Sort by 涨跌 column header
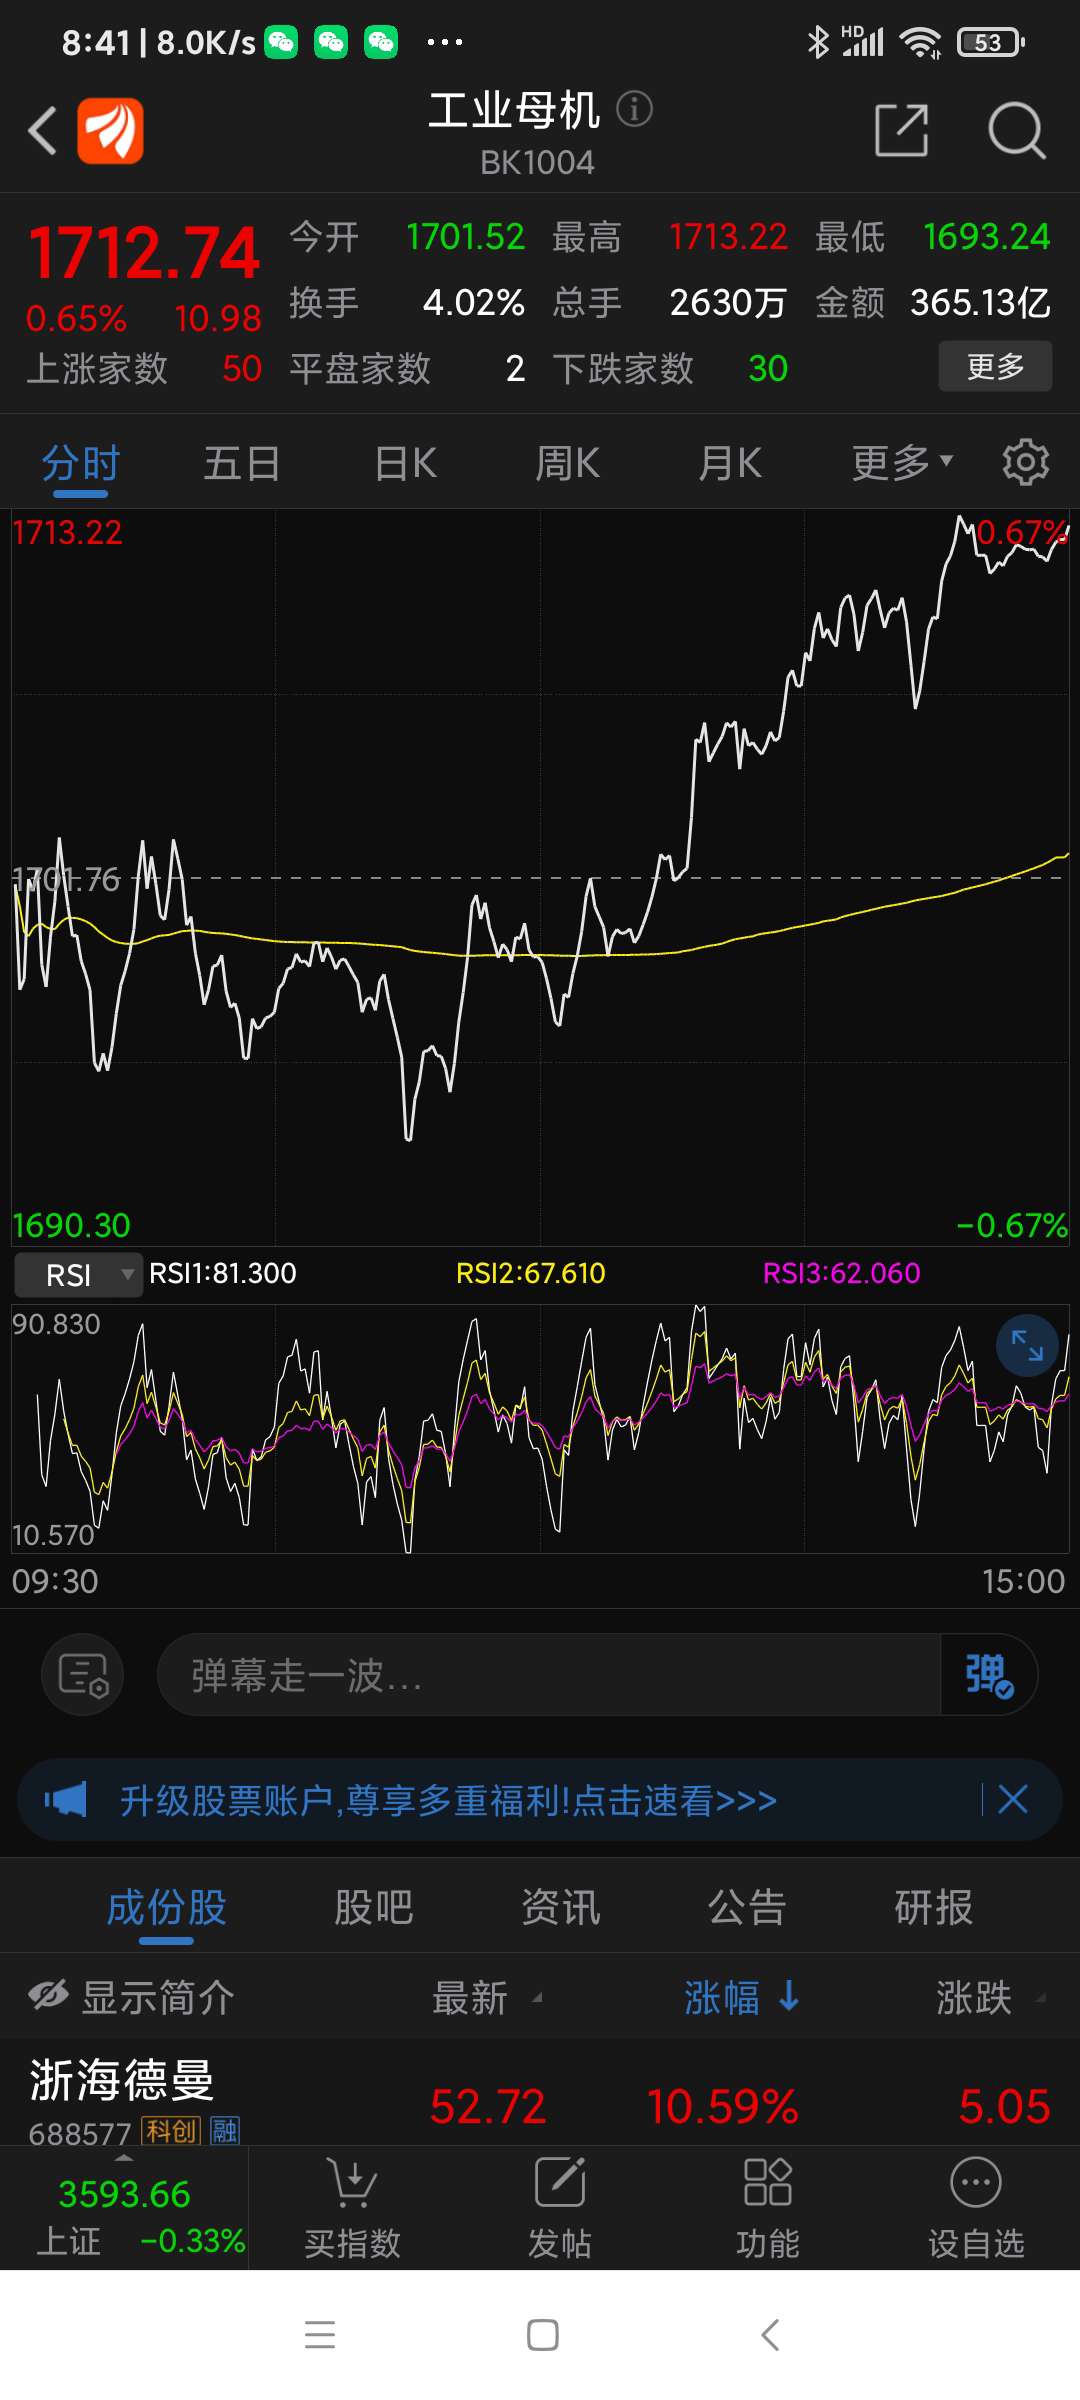This screenshot has width=1080, height=2400. pos(990,1997)
